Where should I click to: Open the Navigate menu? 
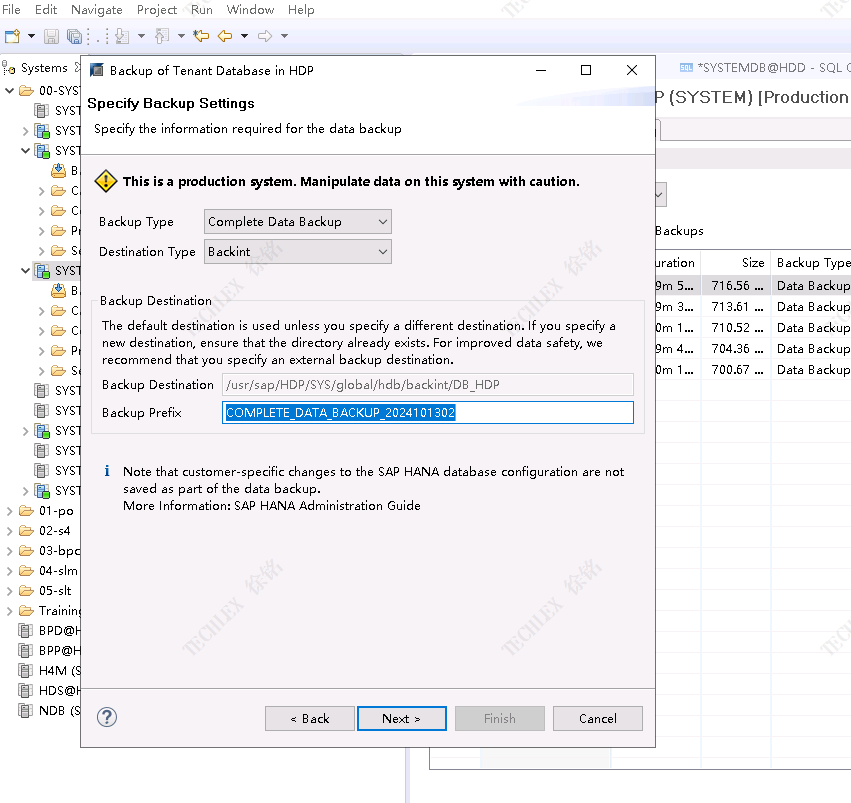pos(97,10)
